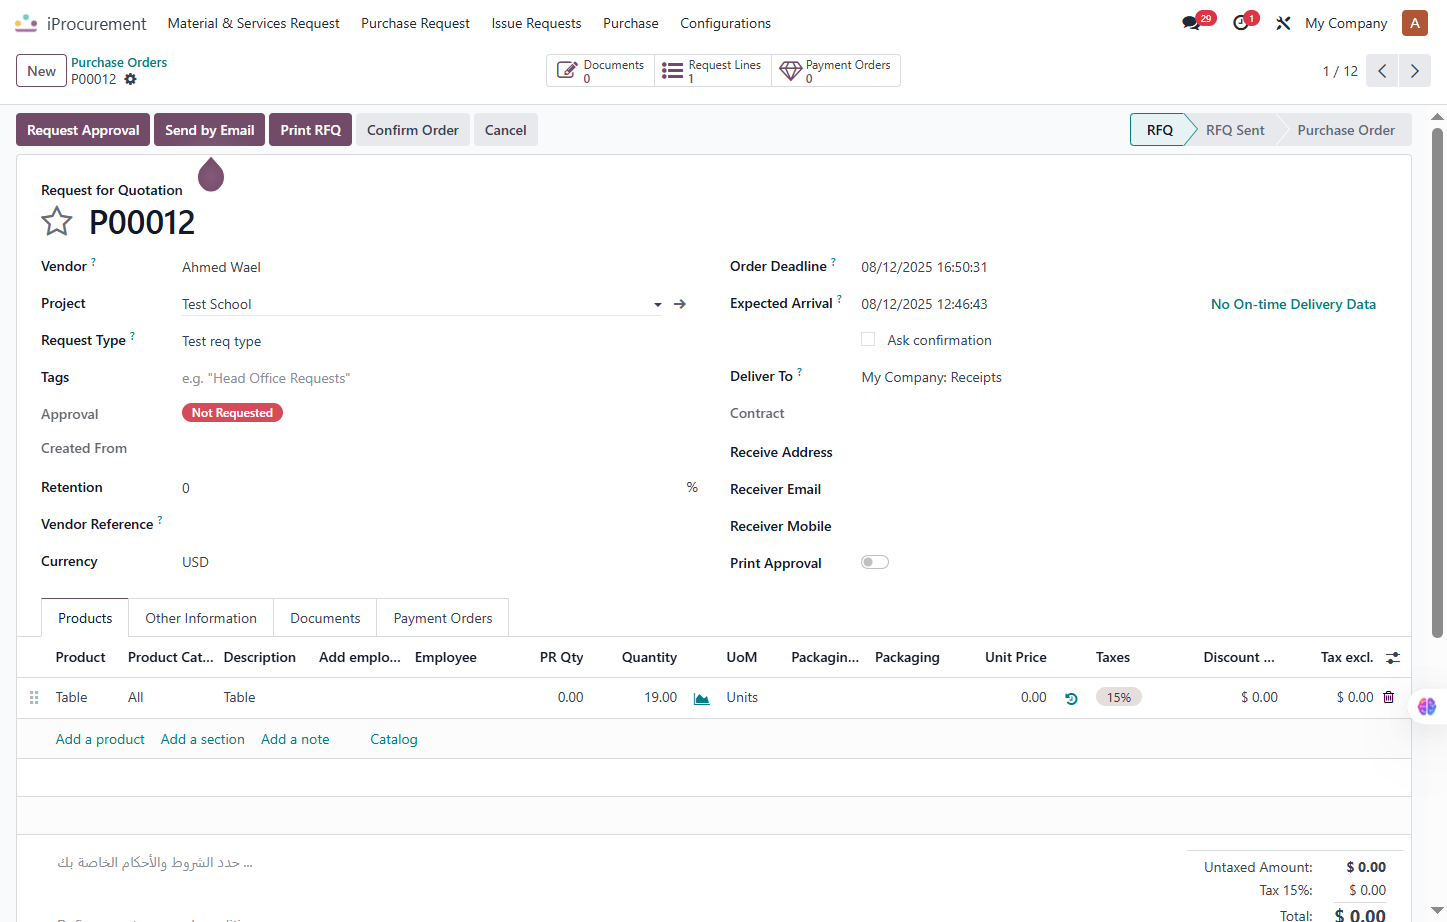Open the My Company switcher
1447x922 pixels.
pos(1346,23)
